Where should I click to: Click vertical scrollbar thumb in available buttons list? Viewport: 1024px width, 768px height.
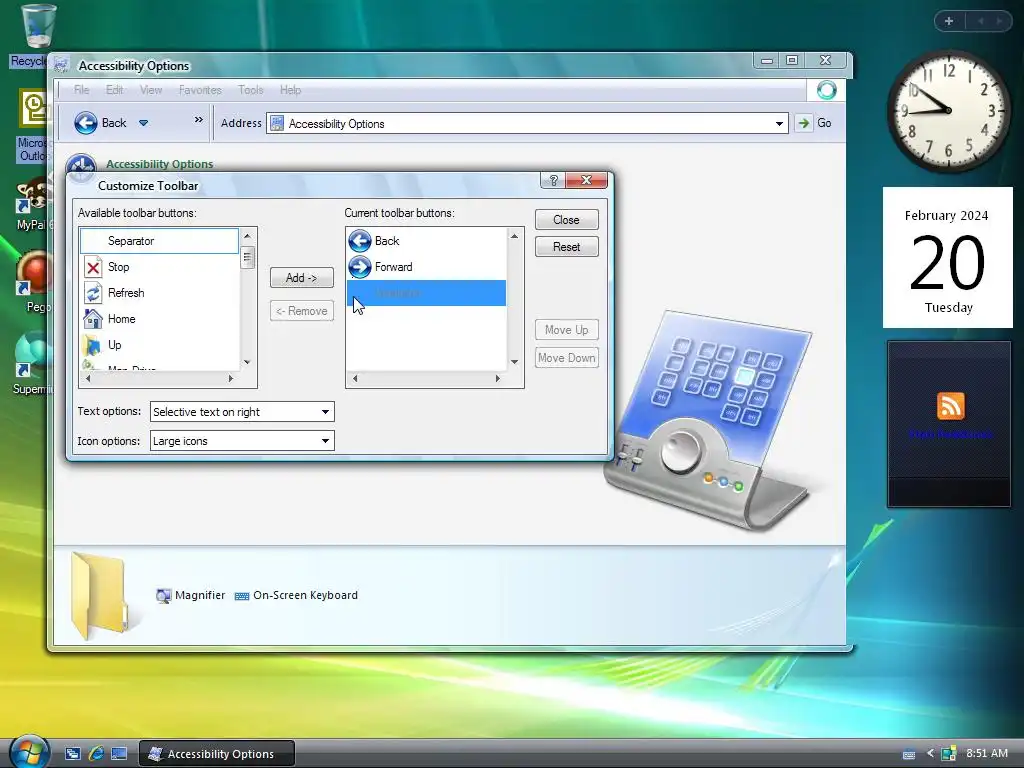(248, 257)
